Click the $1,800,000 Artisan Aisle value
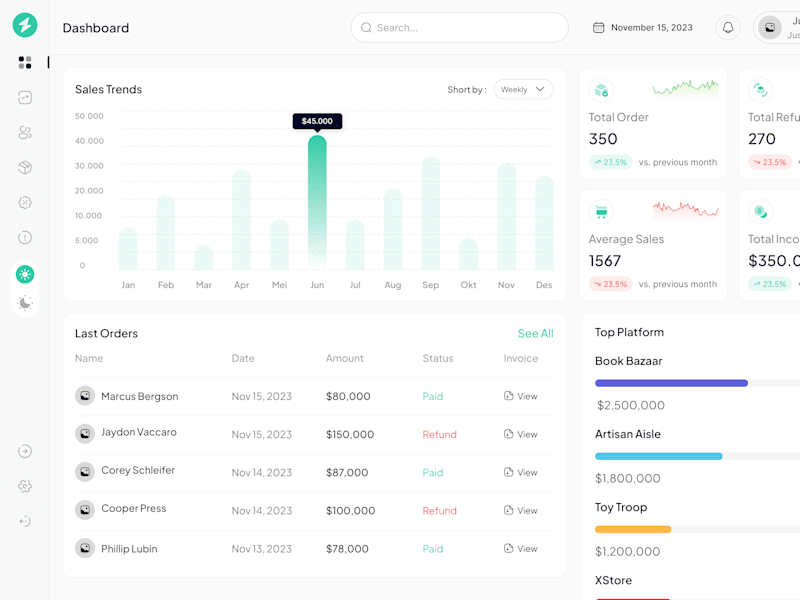This screenshot has height=600, width=800. [628, 479]
